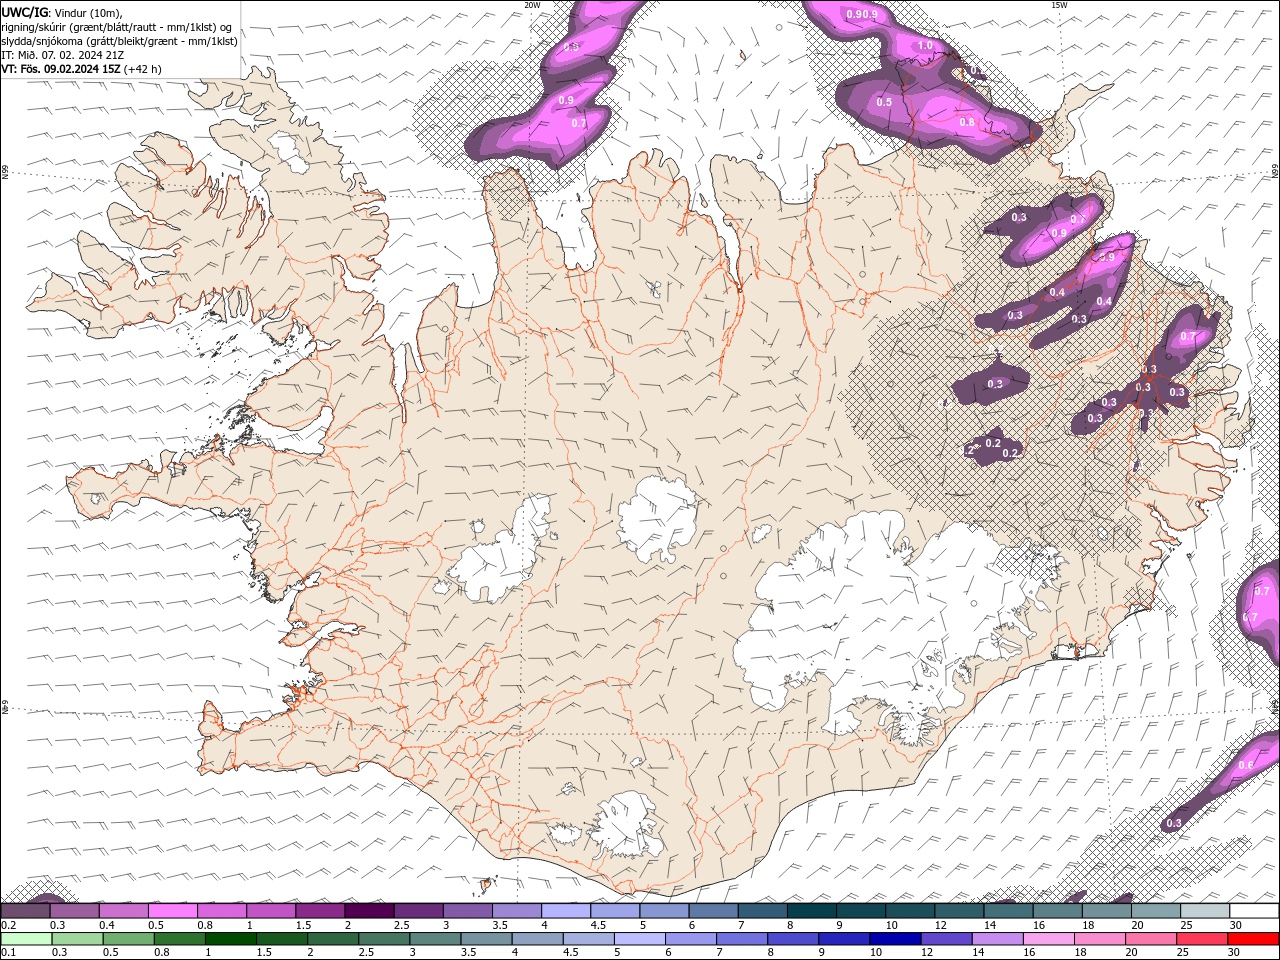Click the 'VT: Fös. 09.02.2024 15Z' valid time
The width and height of the screenshot is (1280, 960).
coord(61,69)
